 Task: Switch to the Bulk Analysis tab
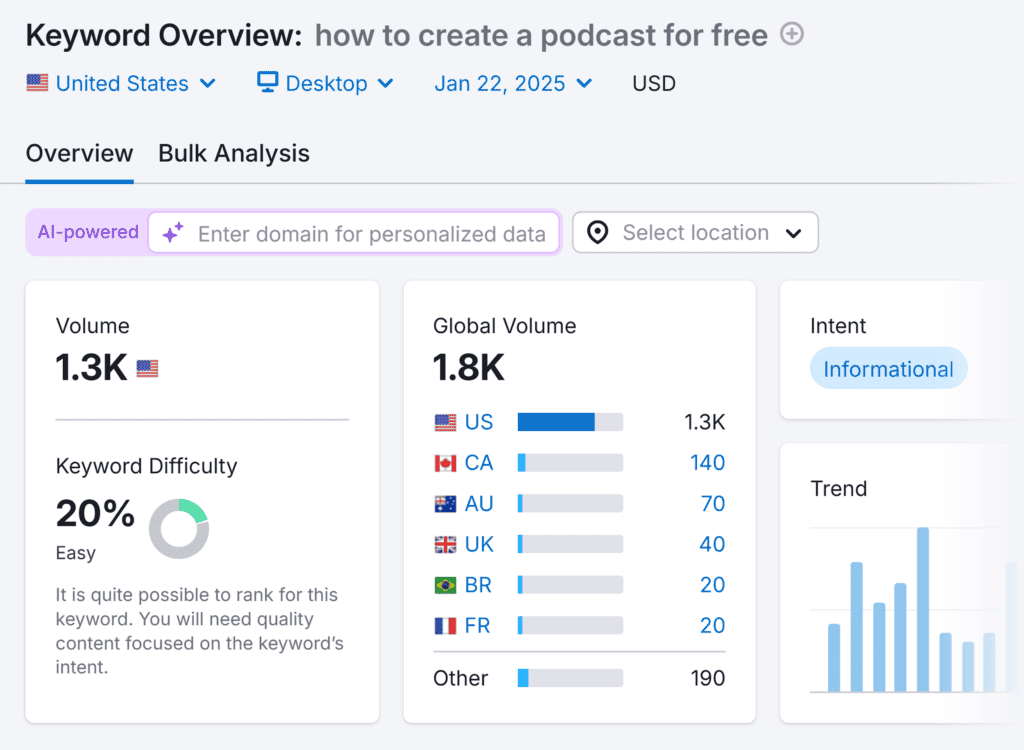(x=233, y=154)
